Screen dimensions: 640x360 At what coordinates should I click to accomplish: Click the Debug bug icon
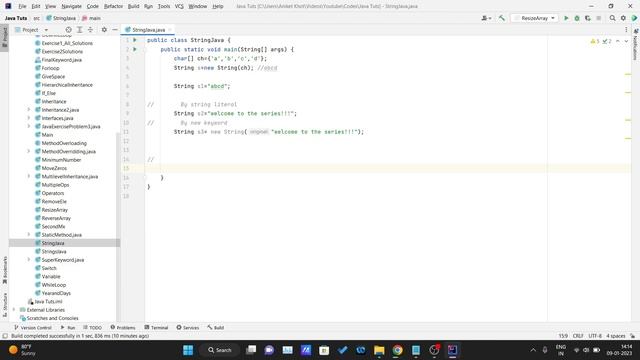(x=577, y=18)
